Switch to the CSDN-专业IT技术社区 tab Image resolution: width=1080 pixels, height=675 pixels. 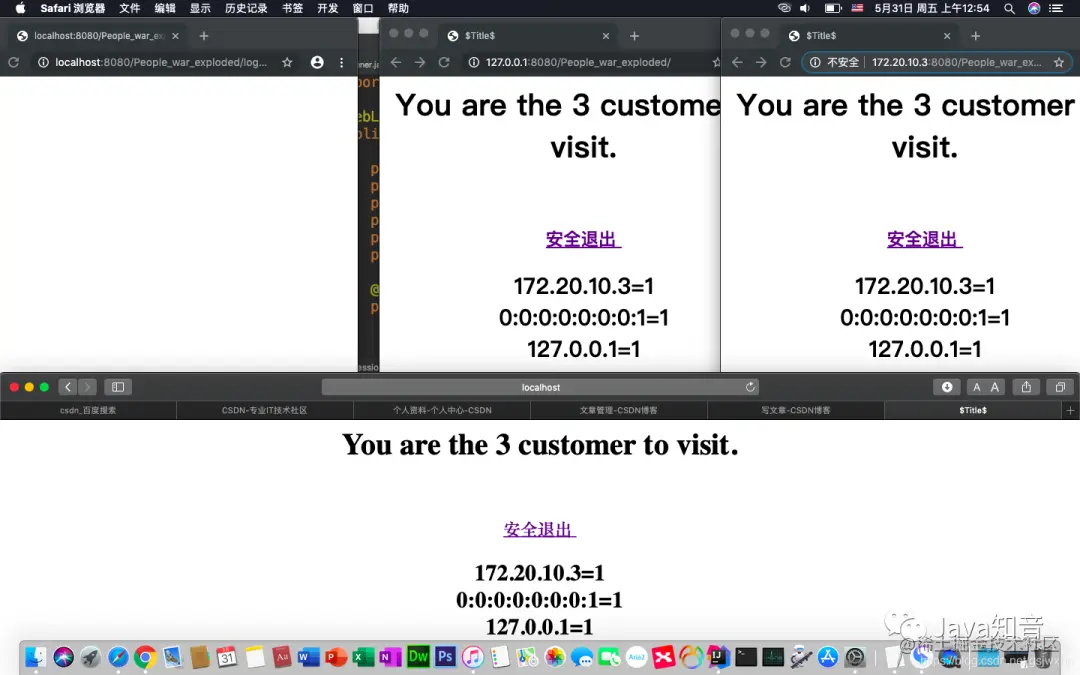(x=264, y=411)
